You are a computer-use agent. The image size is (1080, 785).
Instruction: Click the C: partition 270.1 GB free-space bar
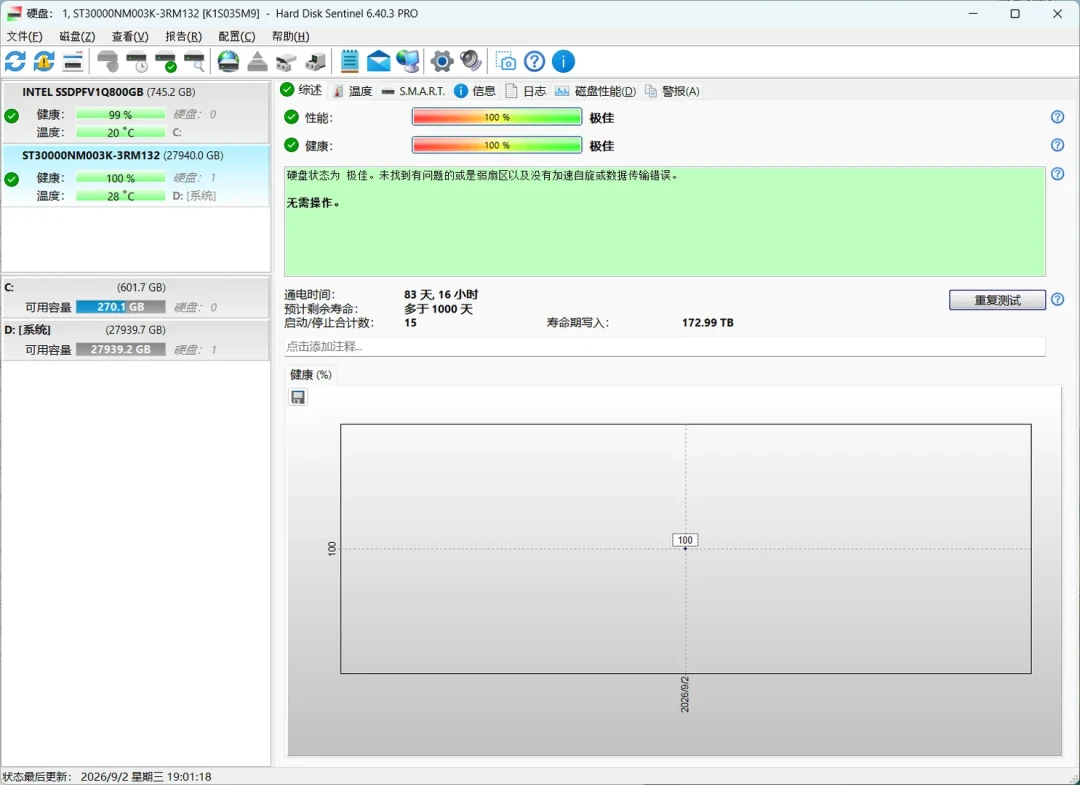pos(121,307)
